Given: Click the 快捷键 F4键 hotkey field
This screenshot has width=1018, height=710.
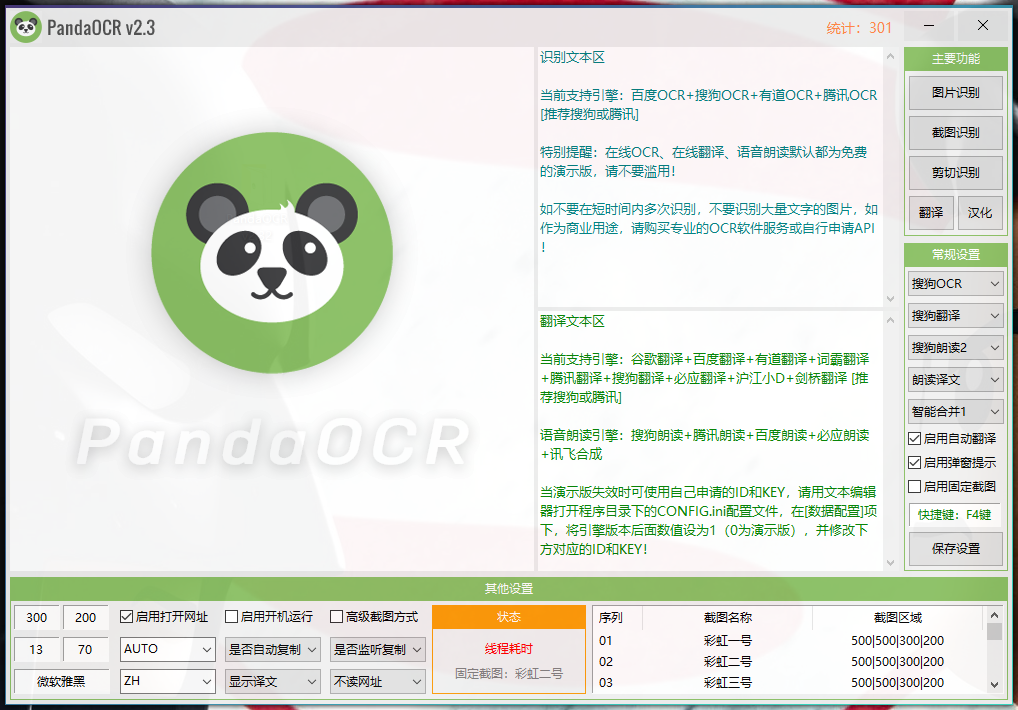Looking at the screenshot, I should [x=954, y=515].
